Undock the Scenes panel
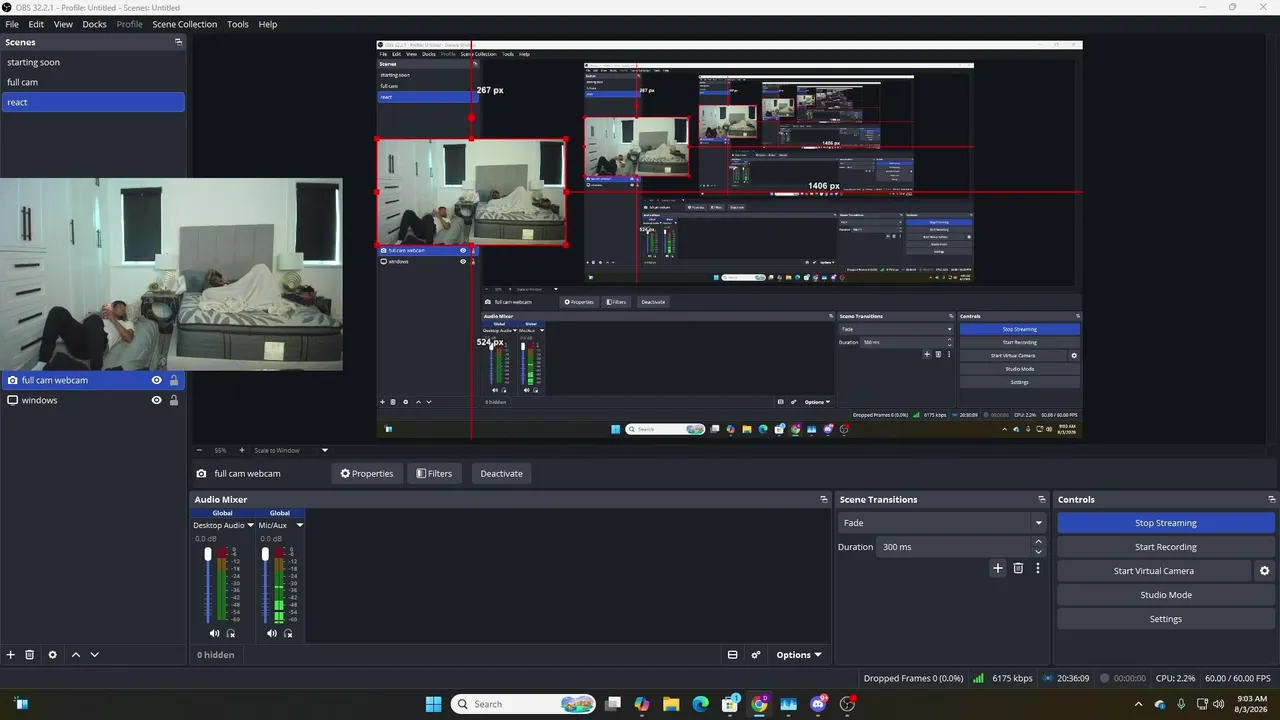 click(178, 42)
